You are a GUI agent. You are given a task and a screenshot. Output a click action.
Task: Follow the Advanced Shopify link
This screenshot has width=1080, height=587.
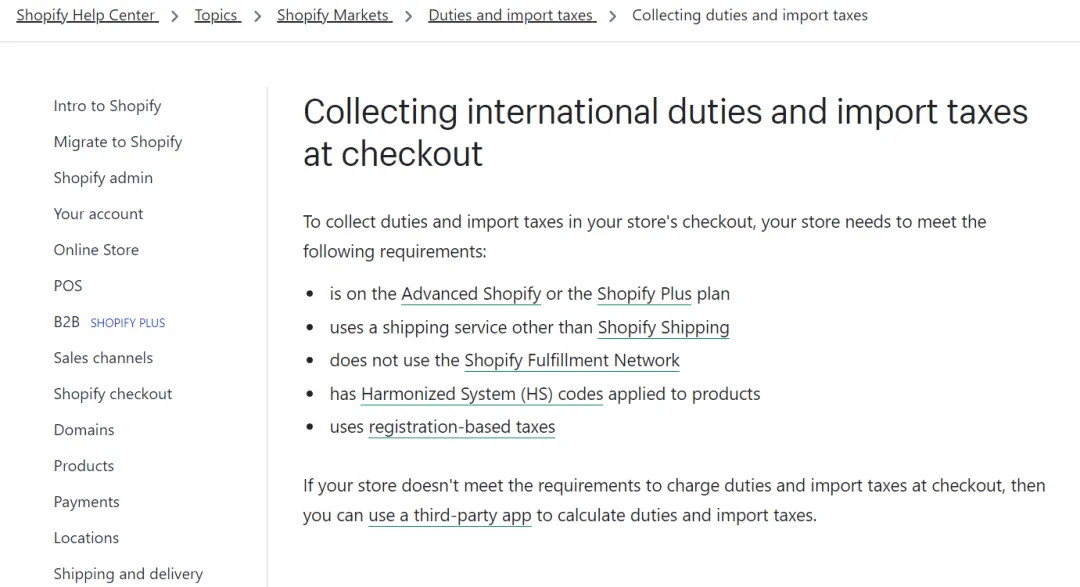471,294
